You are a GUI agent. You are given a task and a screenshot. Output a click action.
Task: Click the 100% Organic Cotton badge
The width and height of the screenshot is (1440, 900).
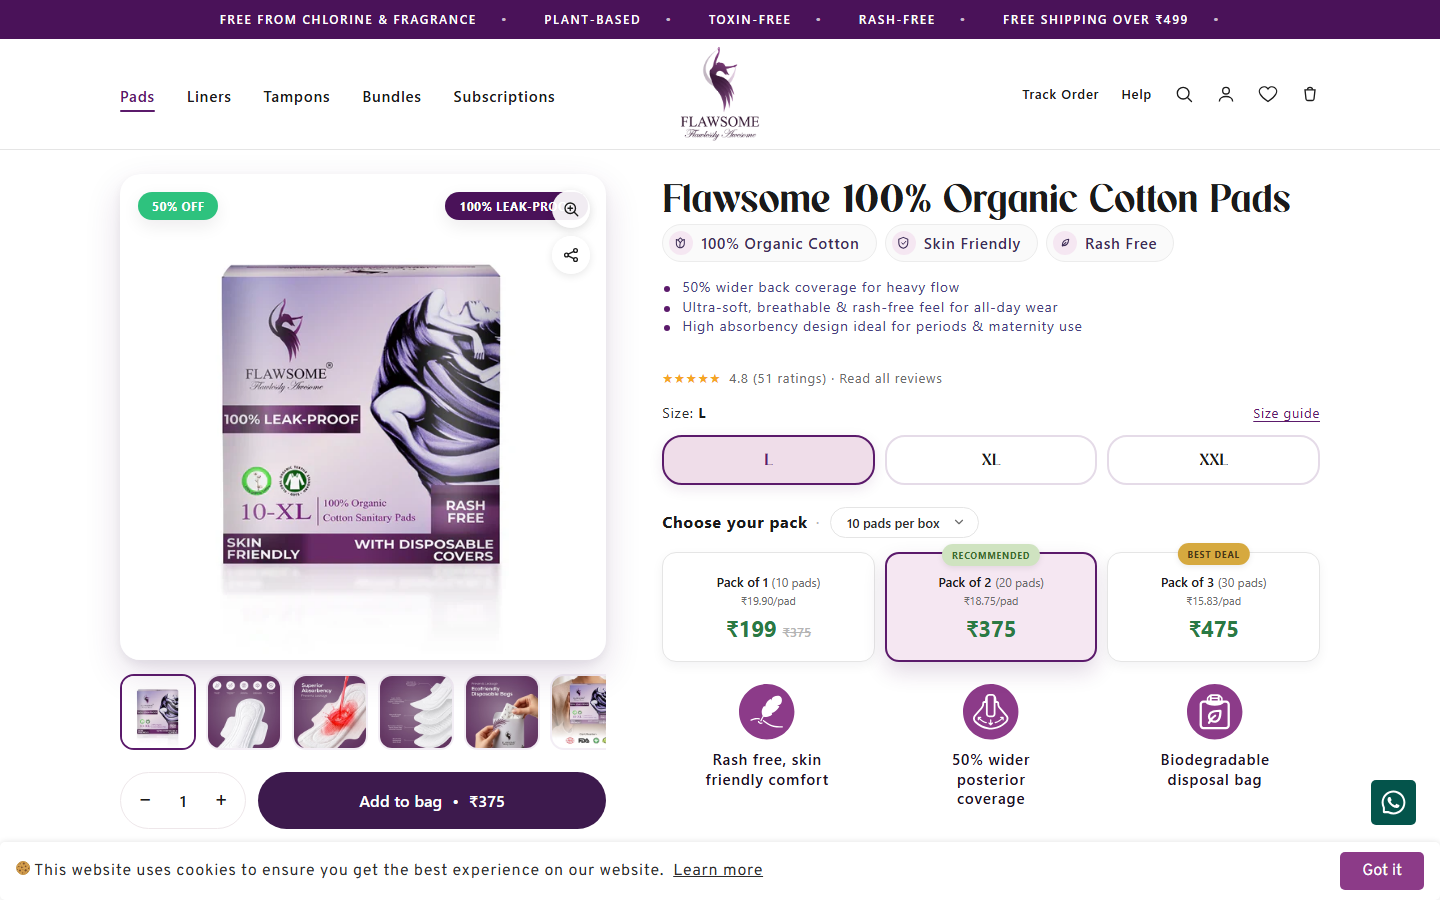pyautogui.click(x=769, y=244)
